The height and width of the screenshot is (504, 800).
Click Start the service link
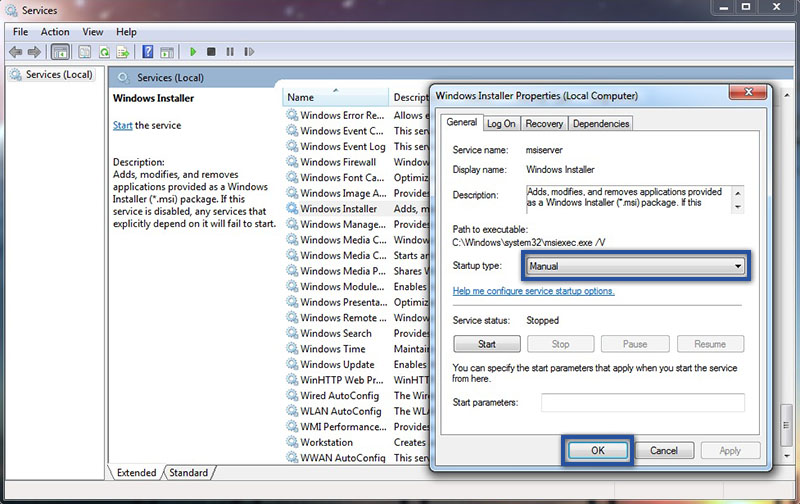click(x=122, y=125)
